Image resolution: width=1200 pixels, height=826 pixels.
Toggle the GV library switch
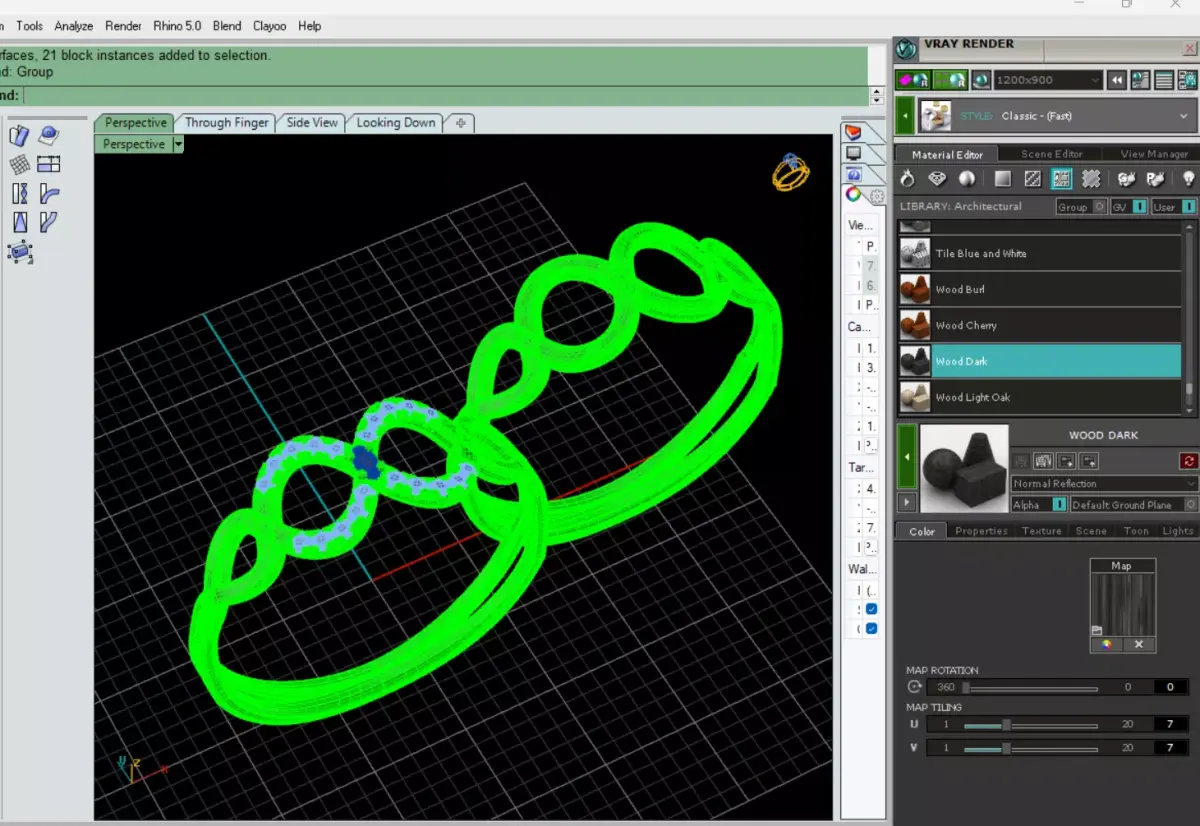click(1142, 207)
